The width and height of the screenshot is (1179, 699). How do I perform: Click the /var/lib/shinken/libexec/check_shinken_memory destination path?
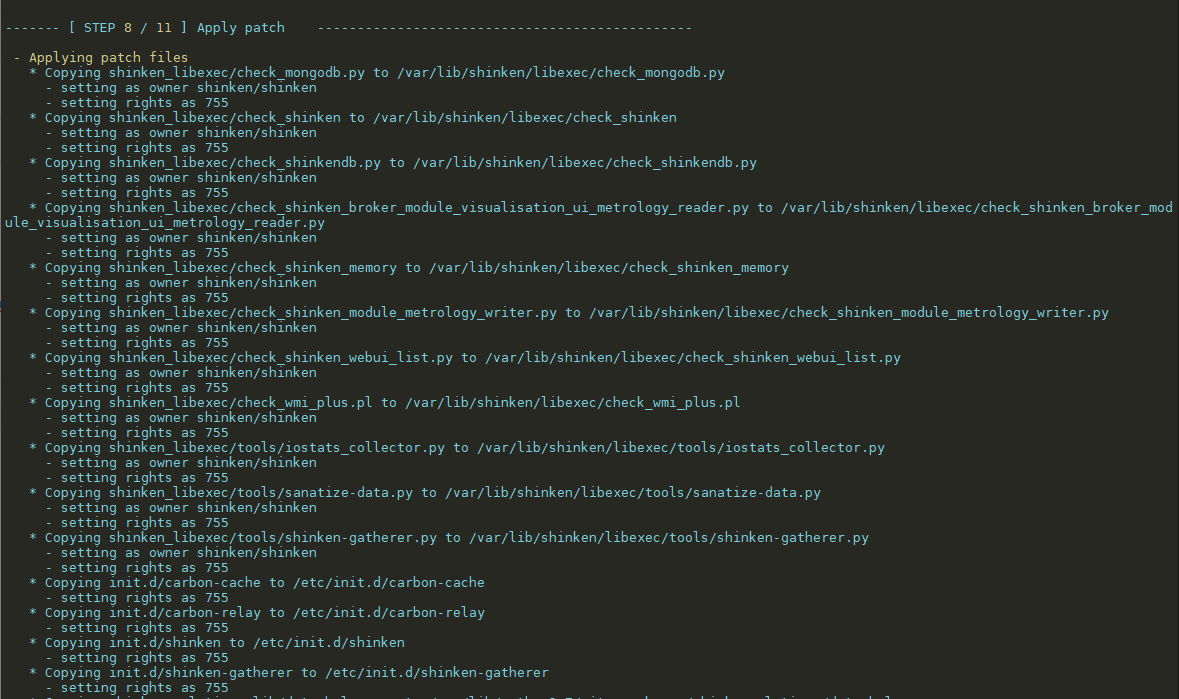coord(609,268)
